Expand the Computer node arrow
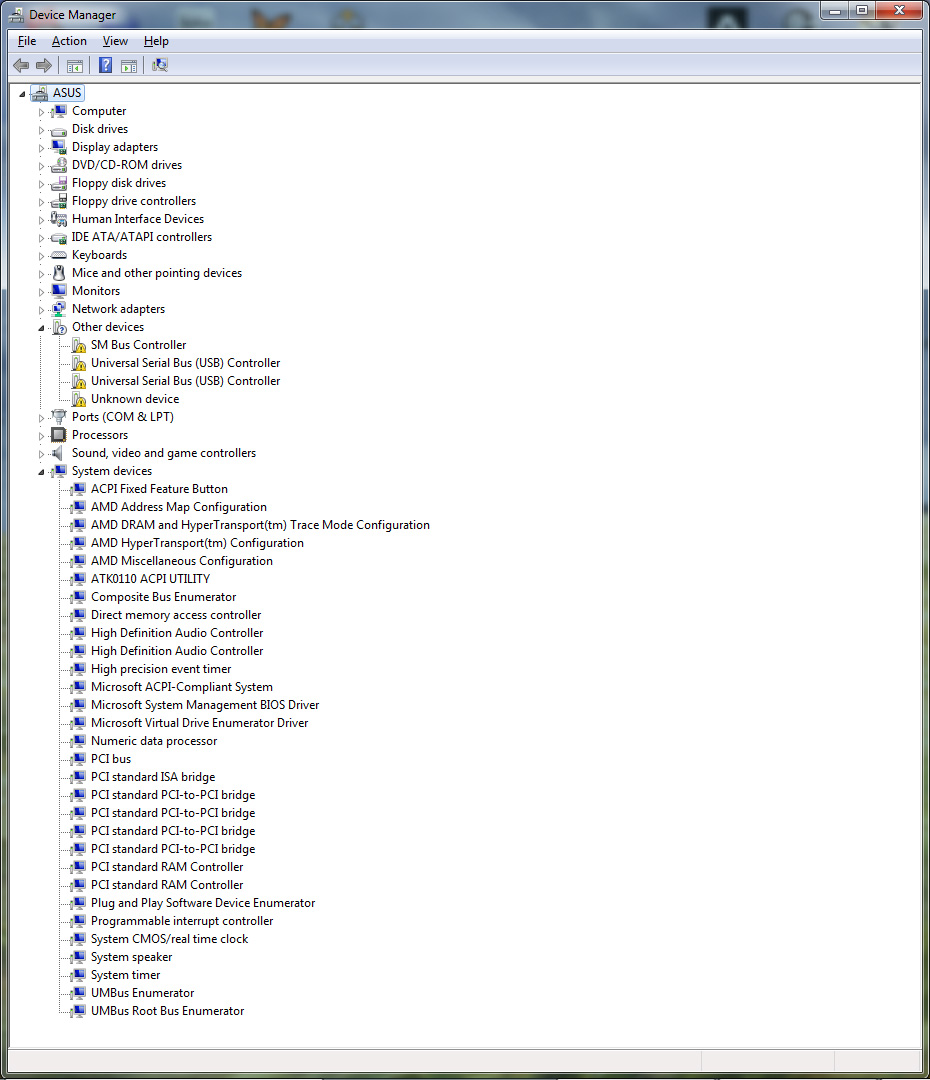Image resolution: width=930 pixels, height=1080 pixels. point(41,112)
